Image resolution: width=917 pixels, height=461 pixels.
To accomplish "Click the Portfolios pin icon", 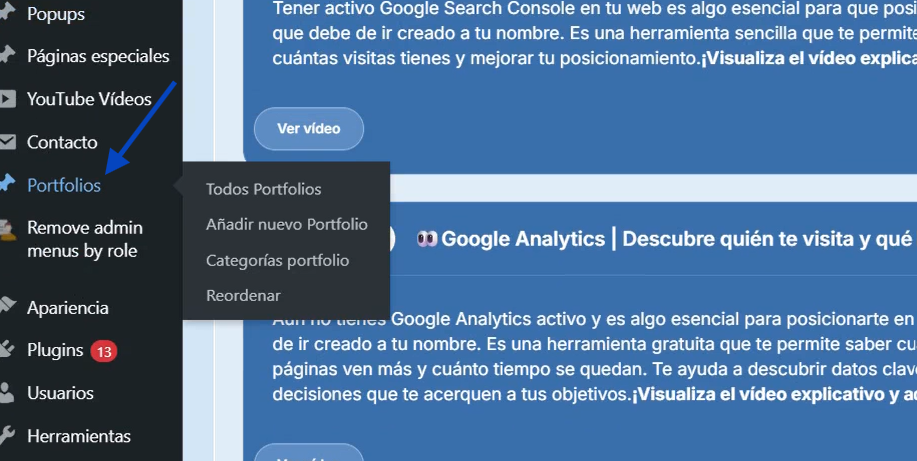I will tap(7, 185).
